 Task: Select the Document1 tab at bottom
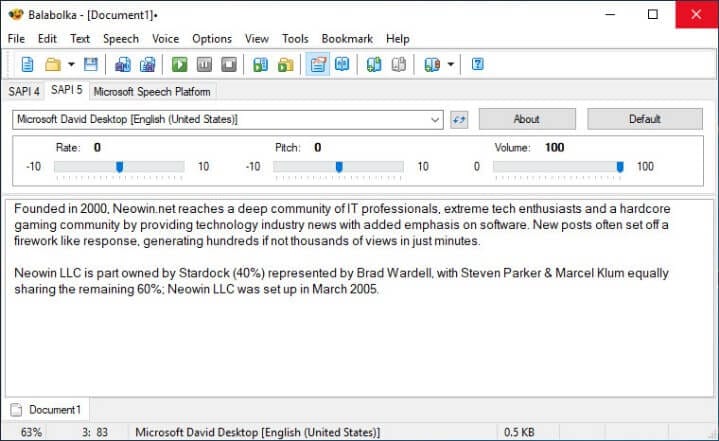46,409
